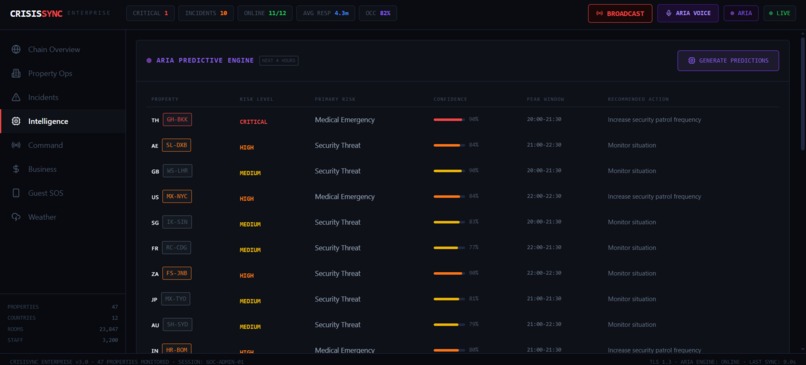Click the Property column header

164,99
